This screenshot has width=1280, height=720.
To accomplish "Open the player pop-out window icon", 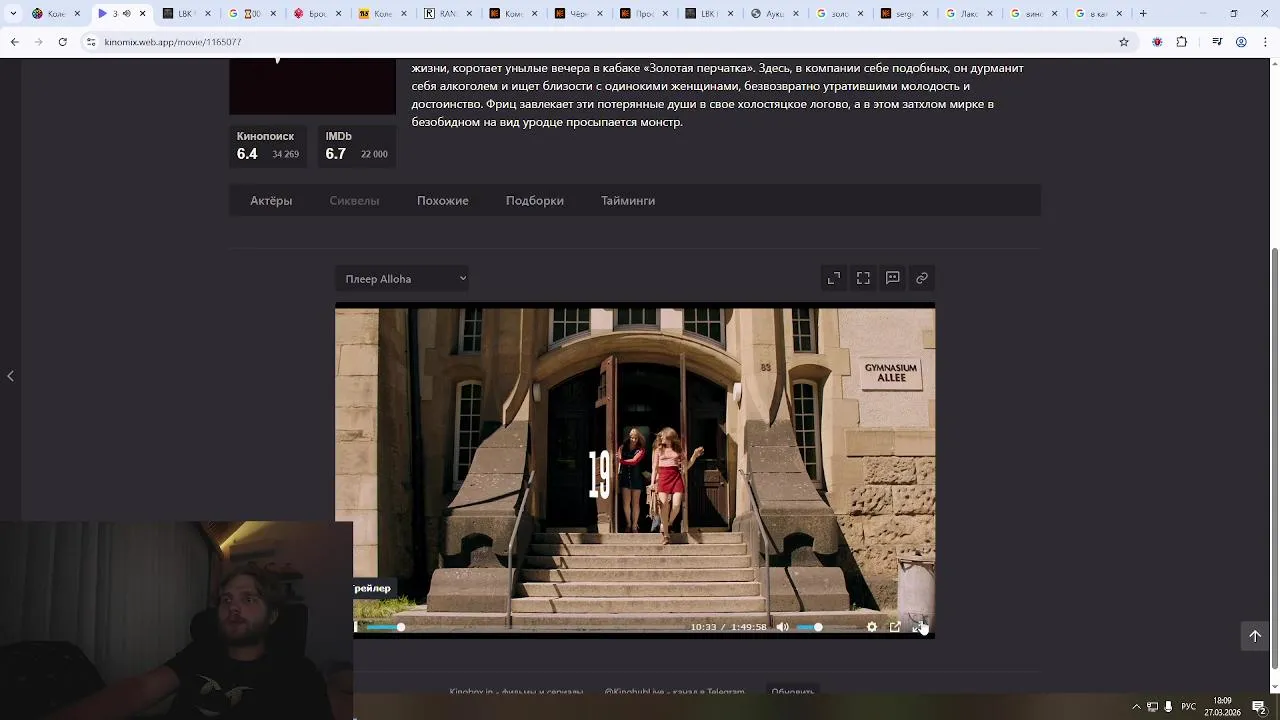I will (895, 627).
